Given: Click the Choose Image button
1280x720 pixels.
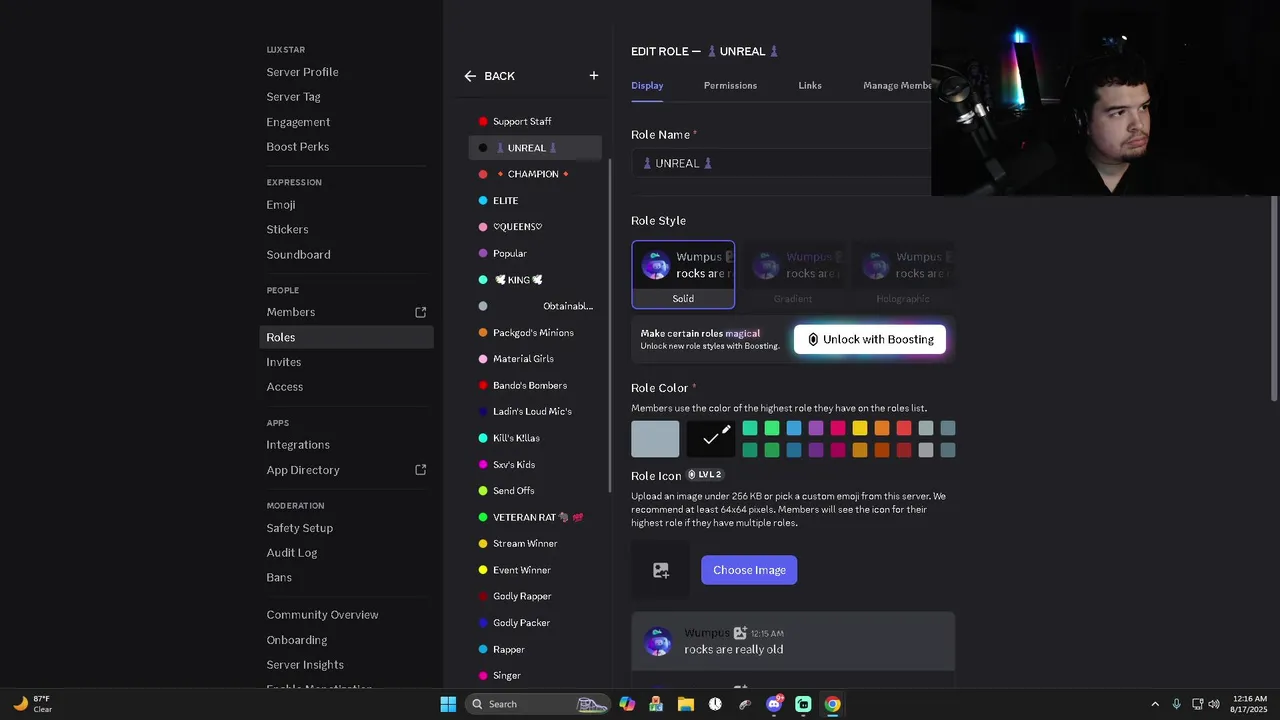Looking at the screenshot, I should (749, 570).
